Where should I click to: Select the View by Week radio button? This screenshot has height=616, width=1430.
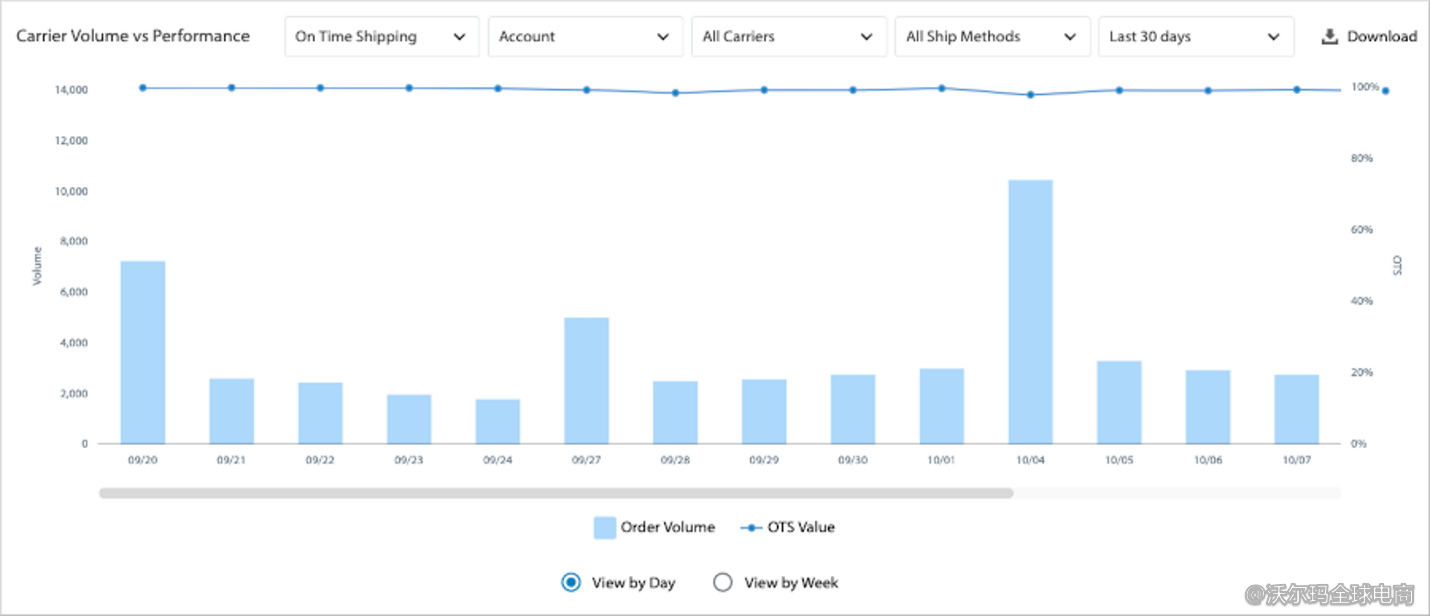722,581
